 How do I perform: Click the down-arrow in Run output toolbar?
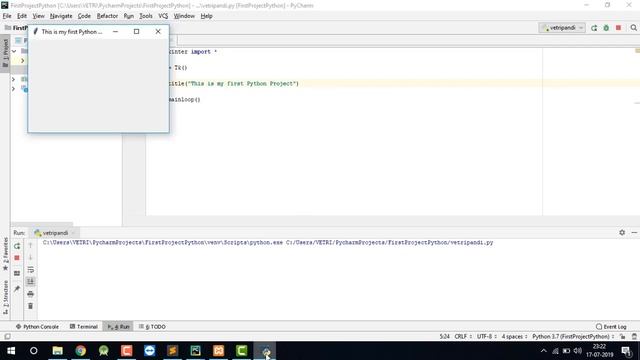pos(30,258)
